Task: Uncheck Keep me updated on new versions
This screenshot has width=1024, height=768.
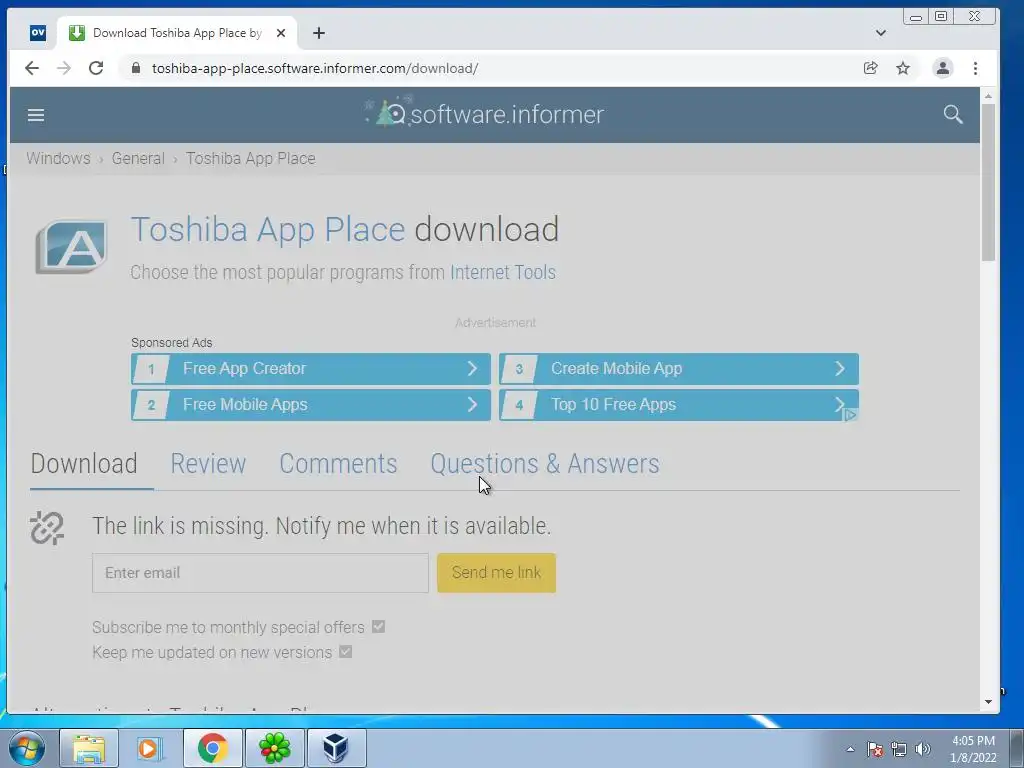Action: click(x=345, y=652)
